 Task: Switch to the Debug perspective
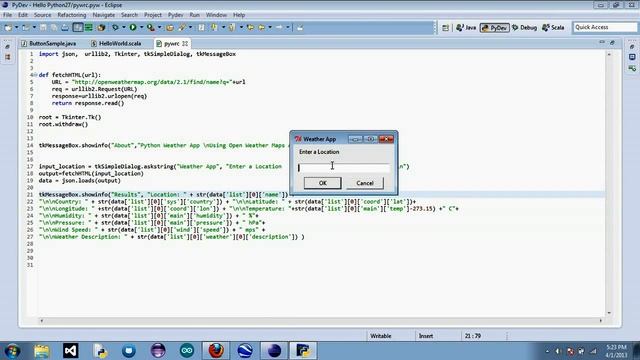tap(524, 28)
